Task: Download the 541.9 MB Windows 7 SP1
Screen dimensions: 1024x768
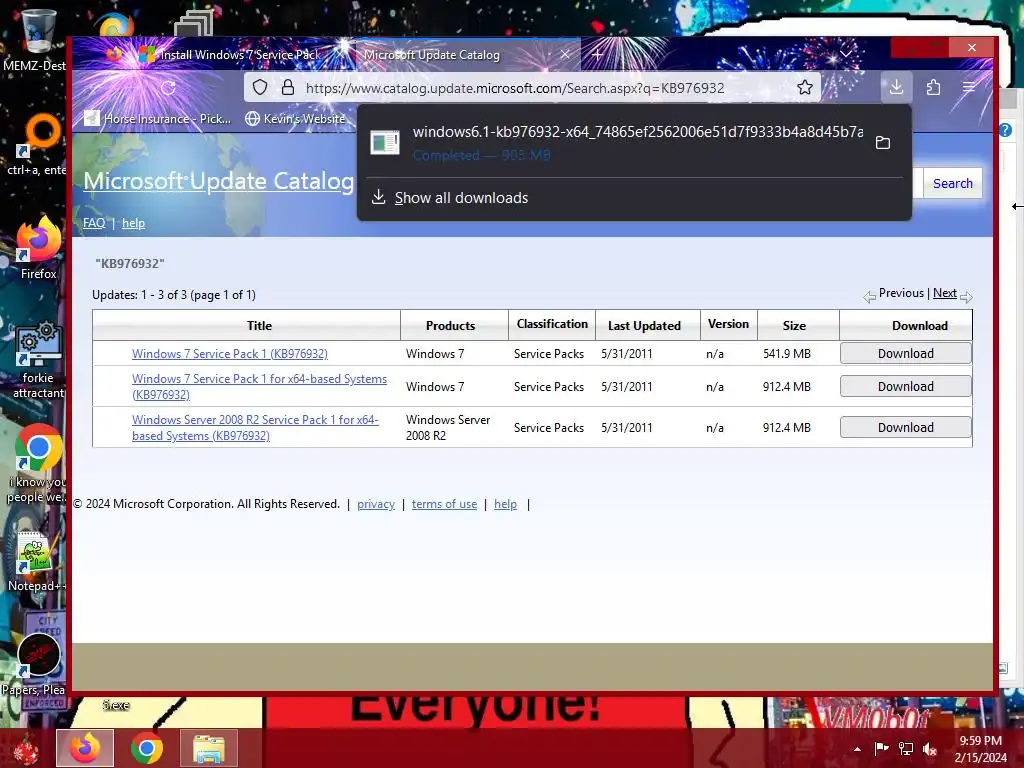Action: click(905, 353)
